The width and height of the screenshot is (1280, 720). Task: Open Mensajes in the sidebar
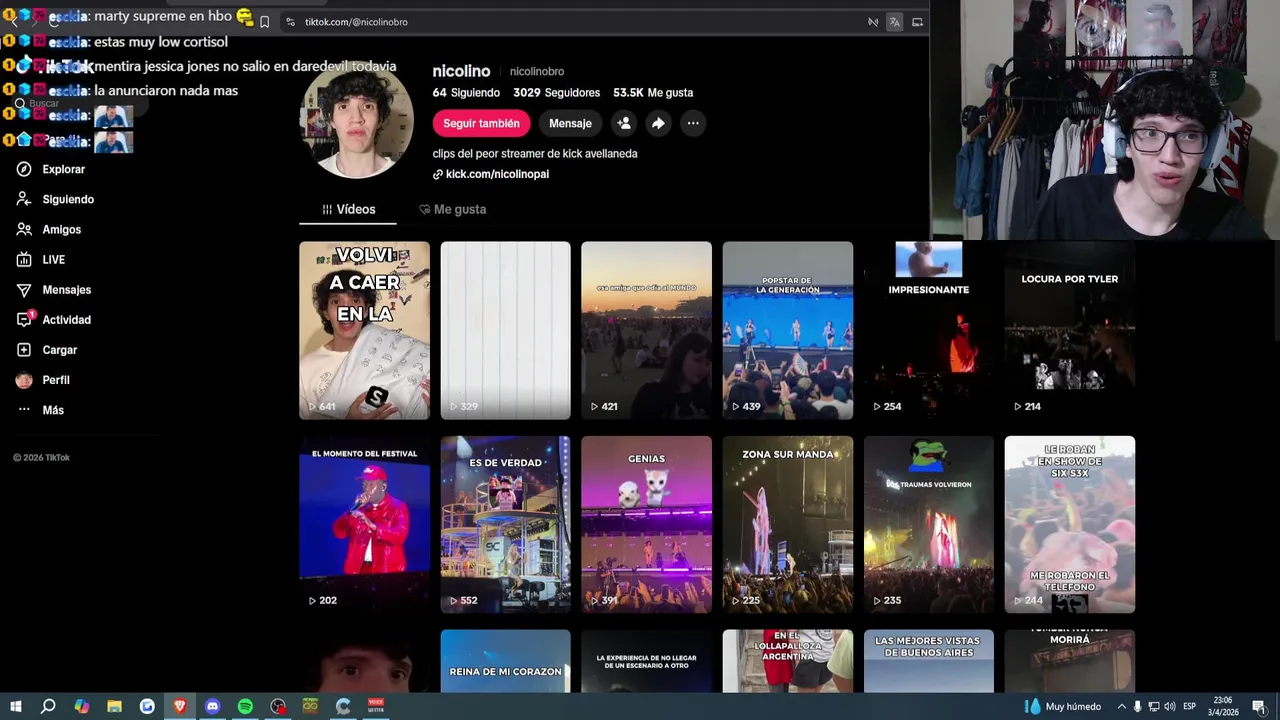point(54,289)
